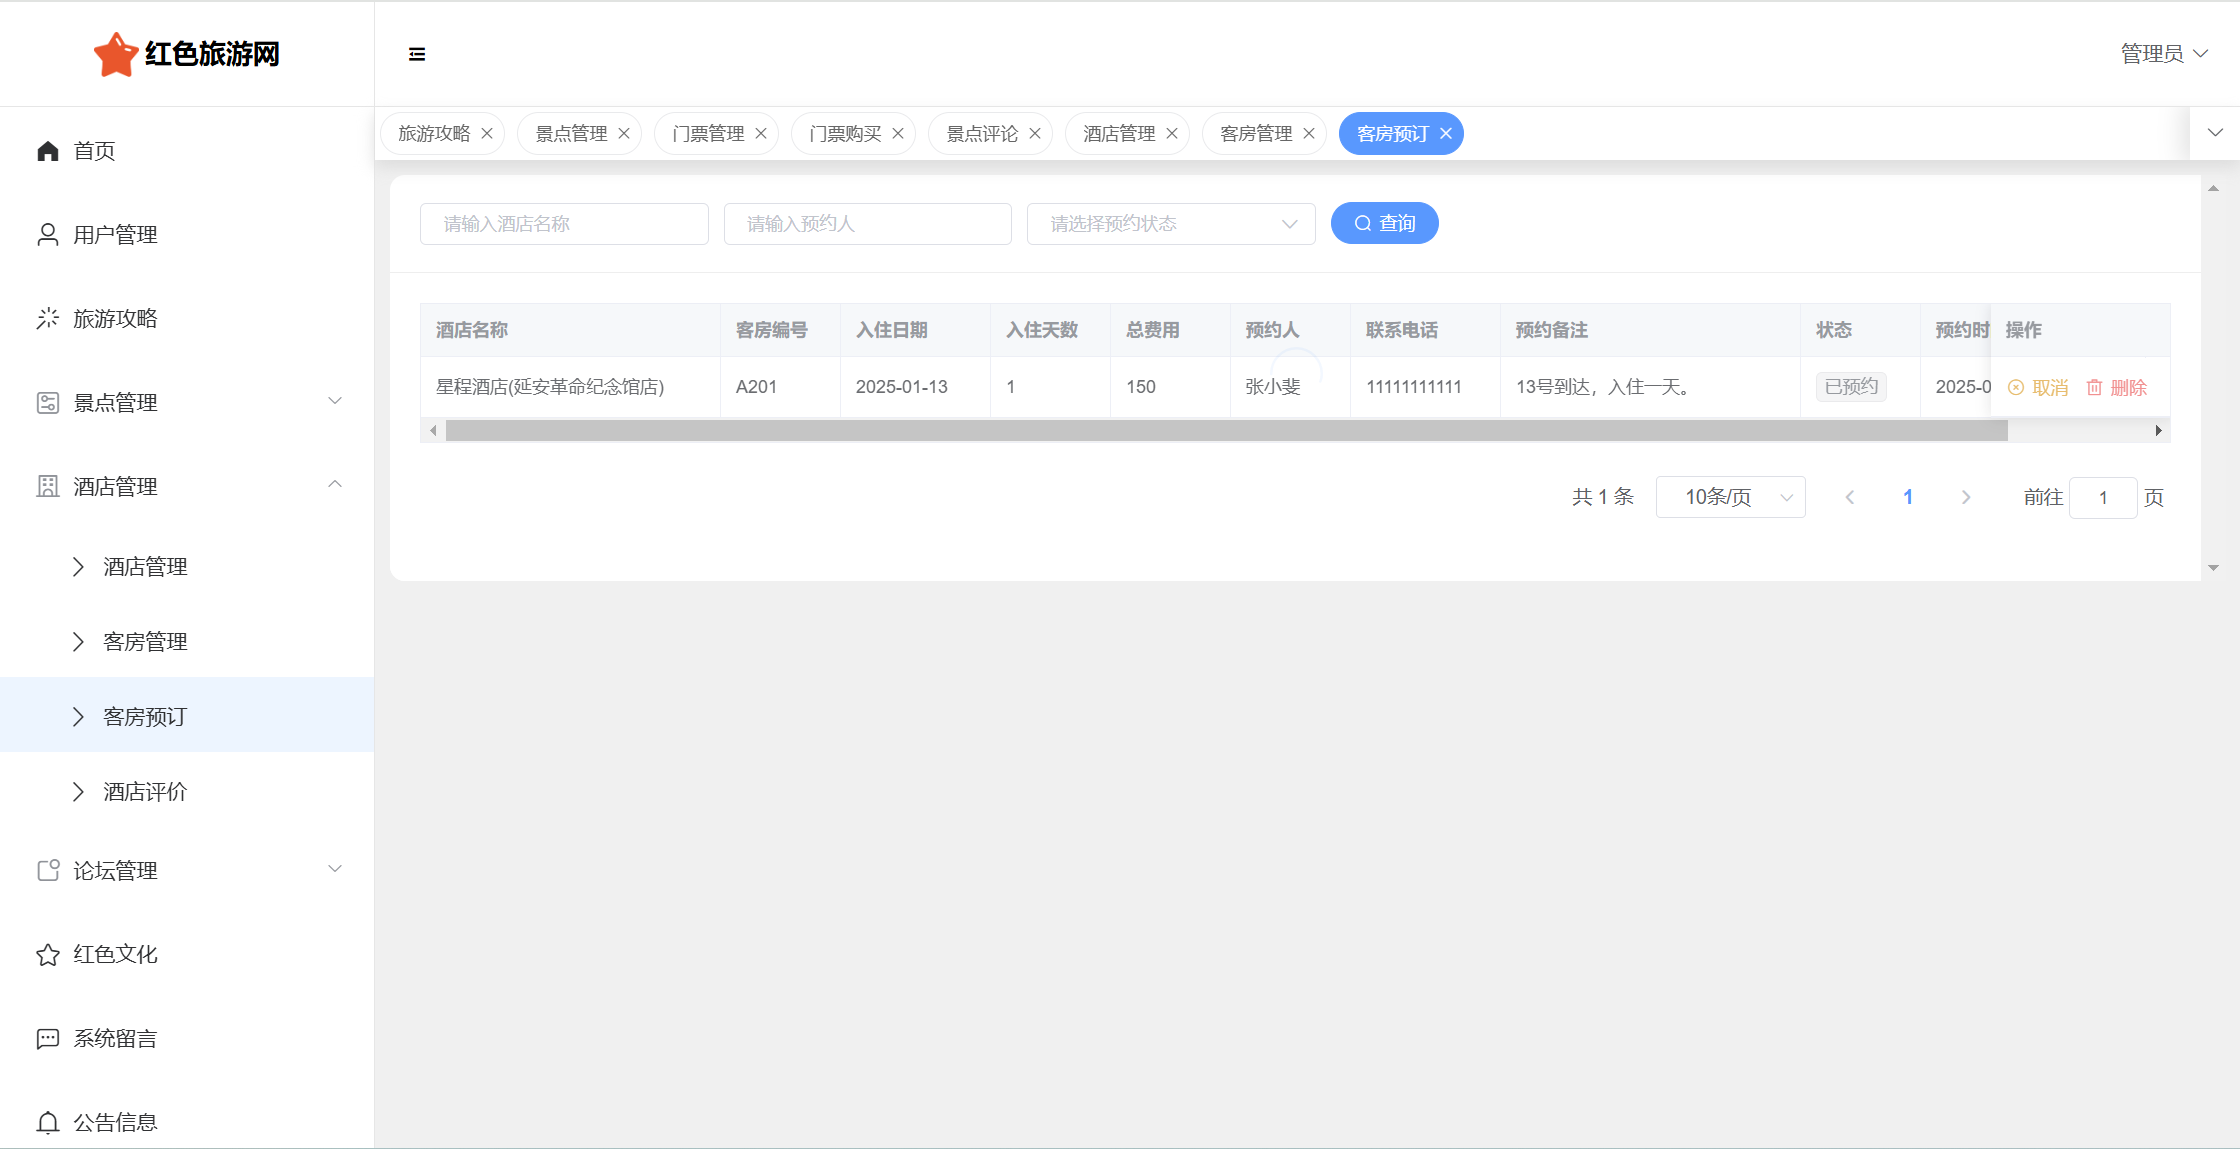This screenshot has width=2240, height=1149.
Task: Click the bell icon for 公告信息
Action: [48, 1123]
